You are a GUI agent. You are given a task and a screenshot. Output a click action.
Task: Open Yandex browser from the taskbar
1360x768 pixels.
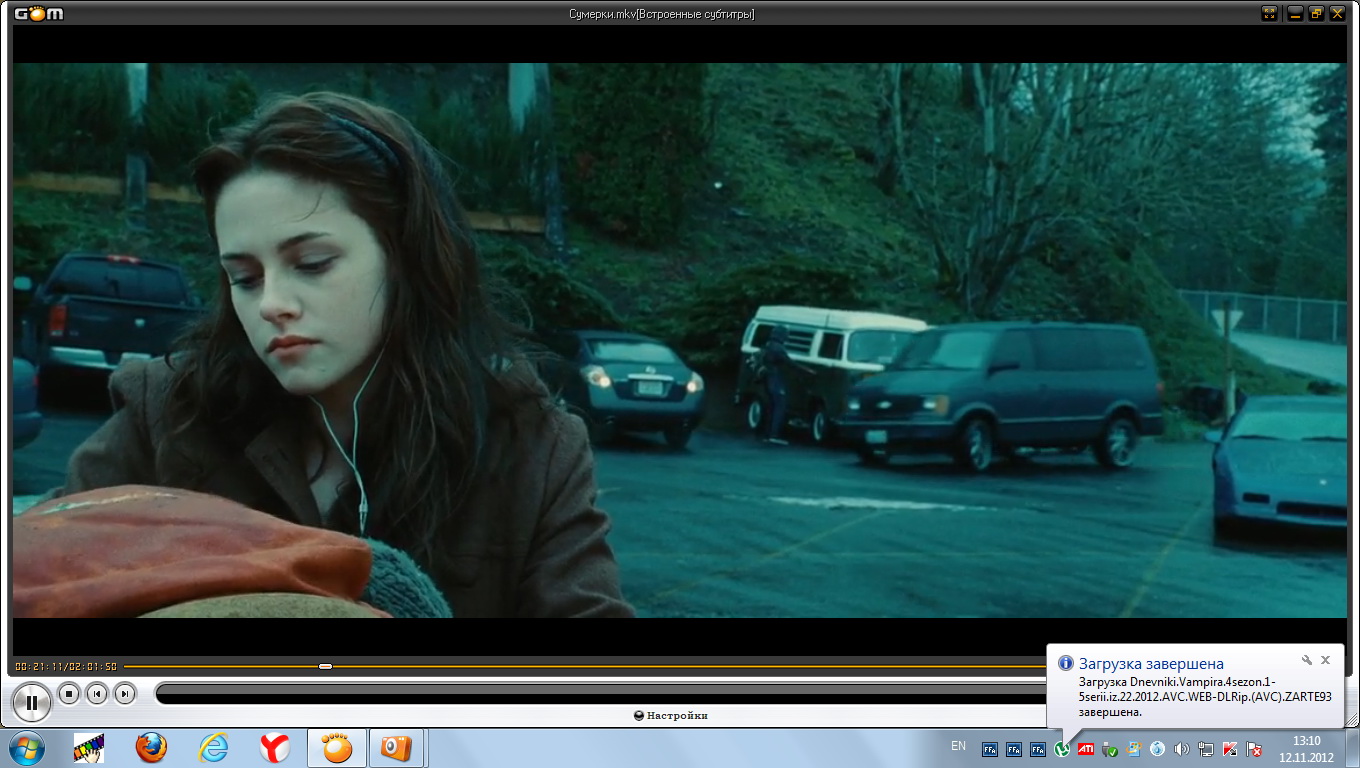275,748
